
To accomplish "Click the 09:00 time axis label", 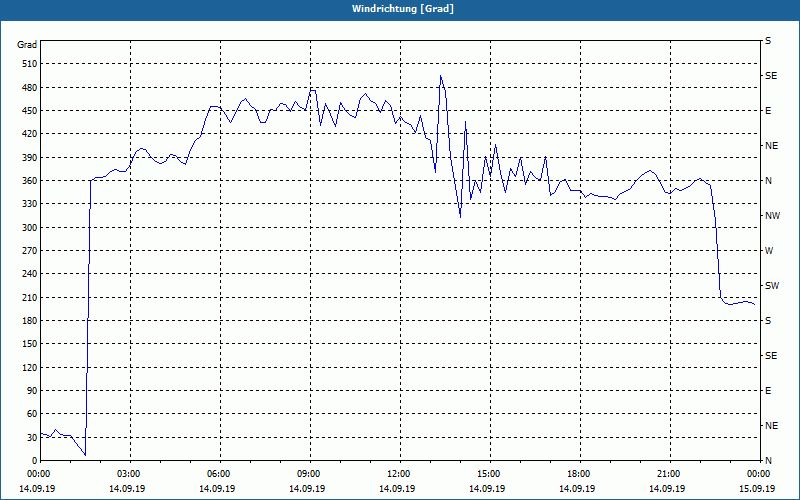I will click(x=308, y=474).
